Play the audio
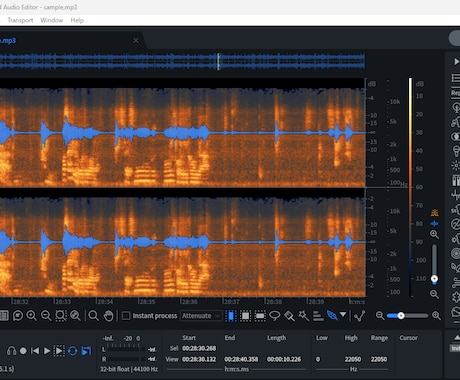 47,351
